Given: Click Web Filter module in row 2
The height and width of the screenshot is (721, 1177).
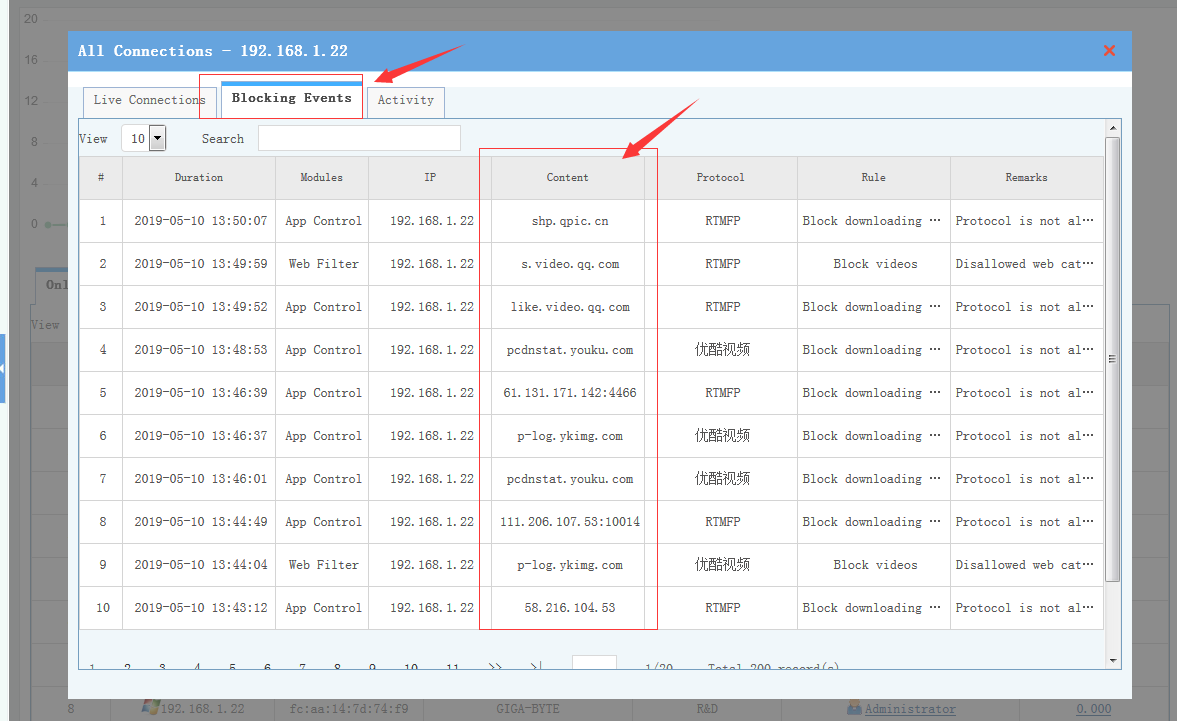Looking at the screenshot, I should (324, 264).
